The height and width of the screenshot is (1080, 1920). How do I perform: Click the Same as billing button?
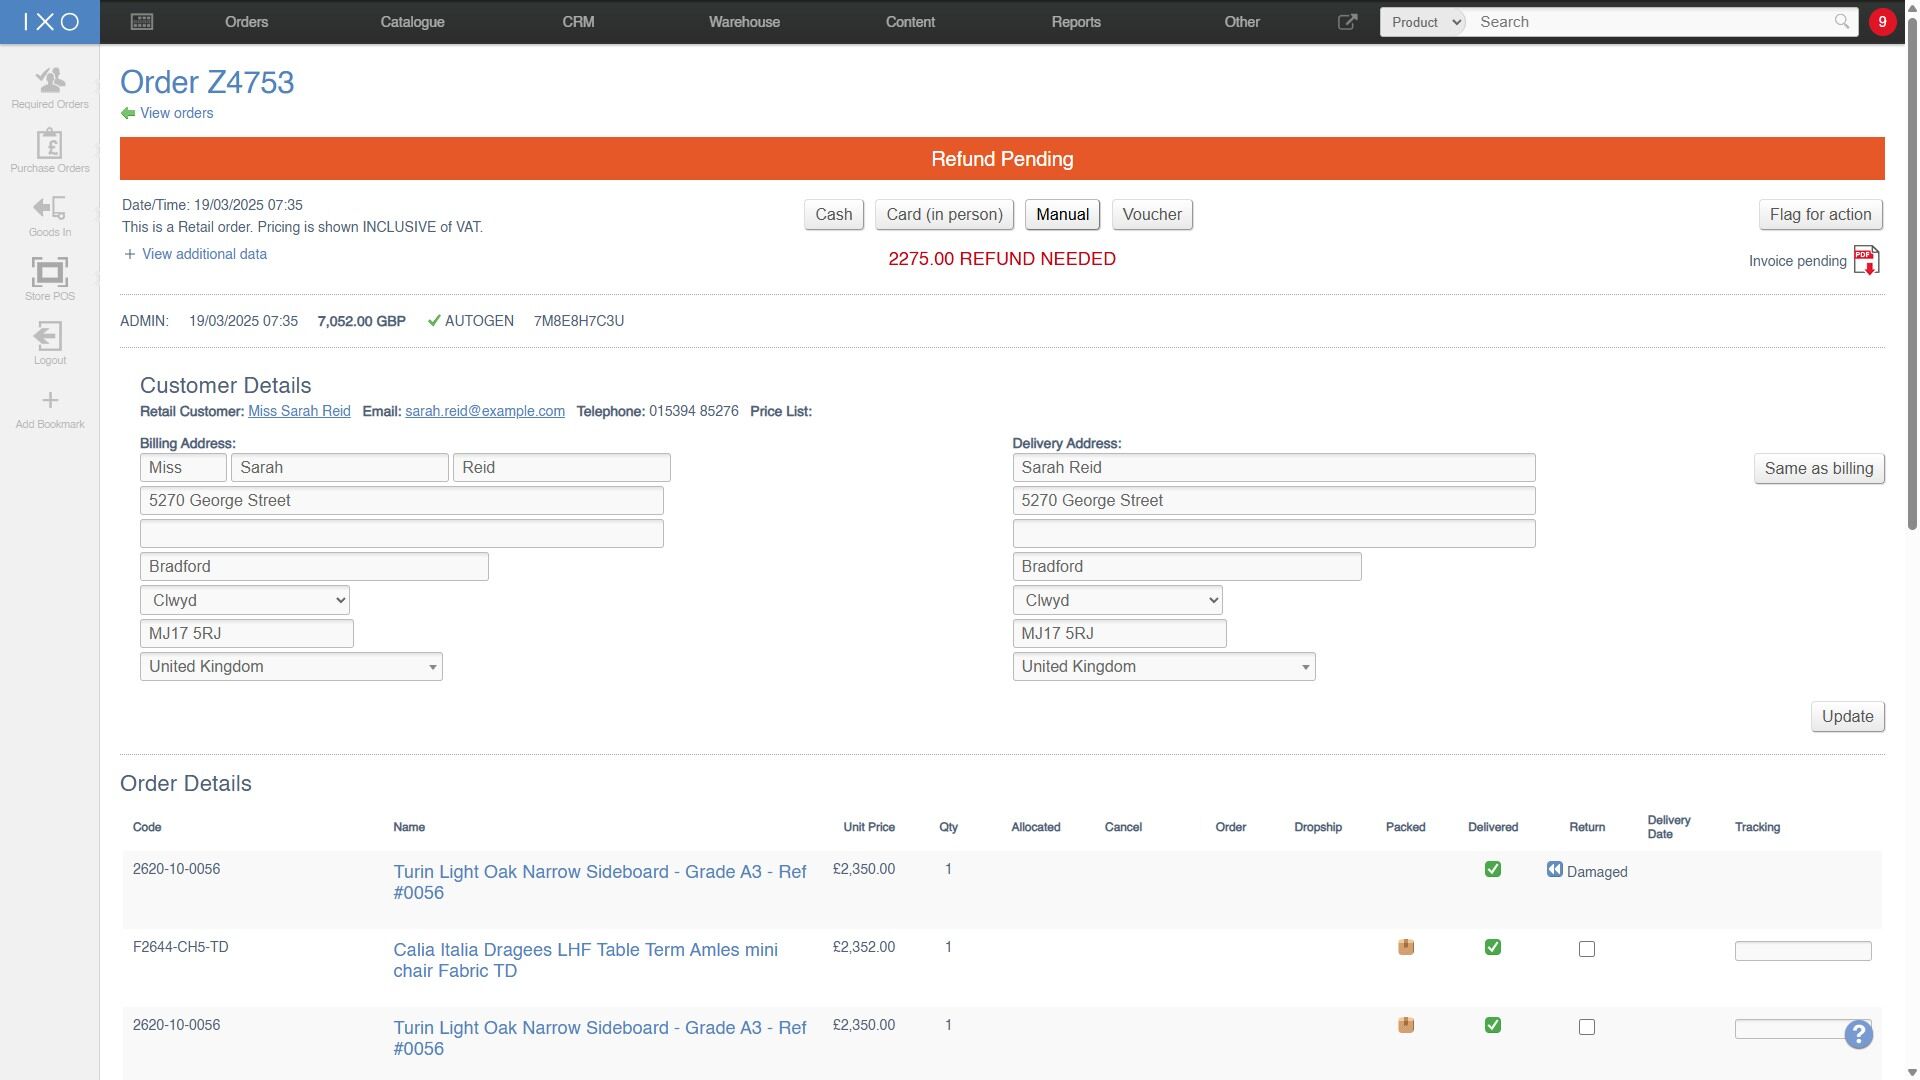pos(1818,469)
